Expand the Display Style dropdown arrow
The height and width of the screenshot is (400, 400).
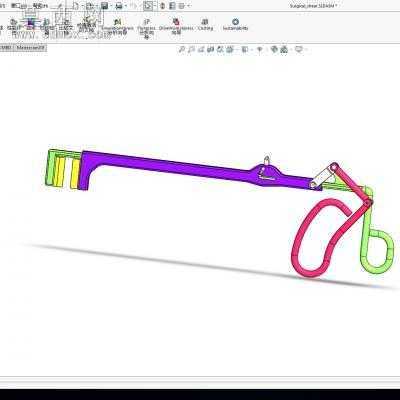[251, 50]
